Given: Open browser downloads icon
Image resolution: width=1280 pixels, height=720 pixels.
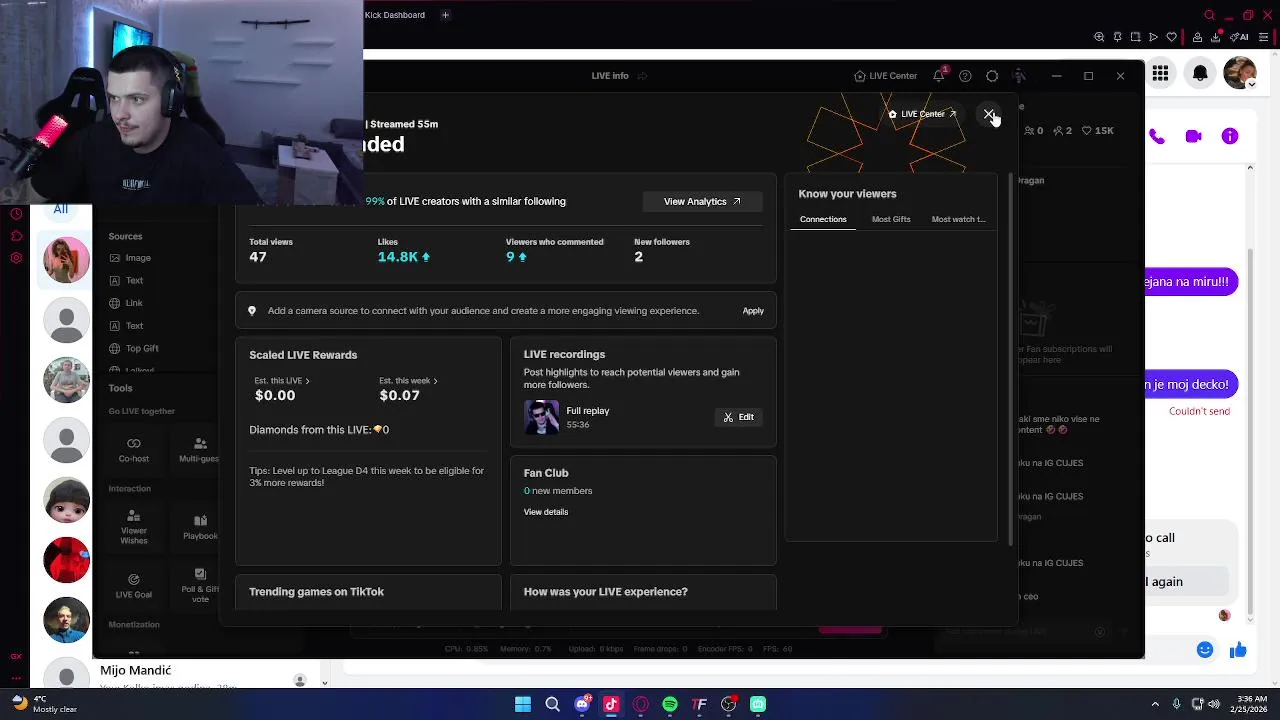Looking at the screenshot, I should point(1218,37).
